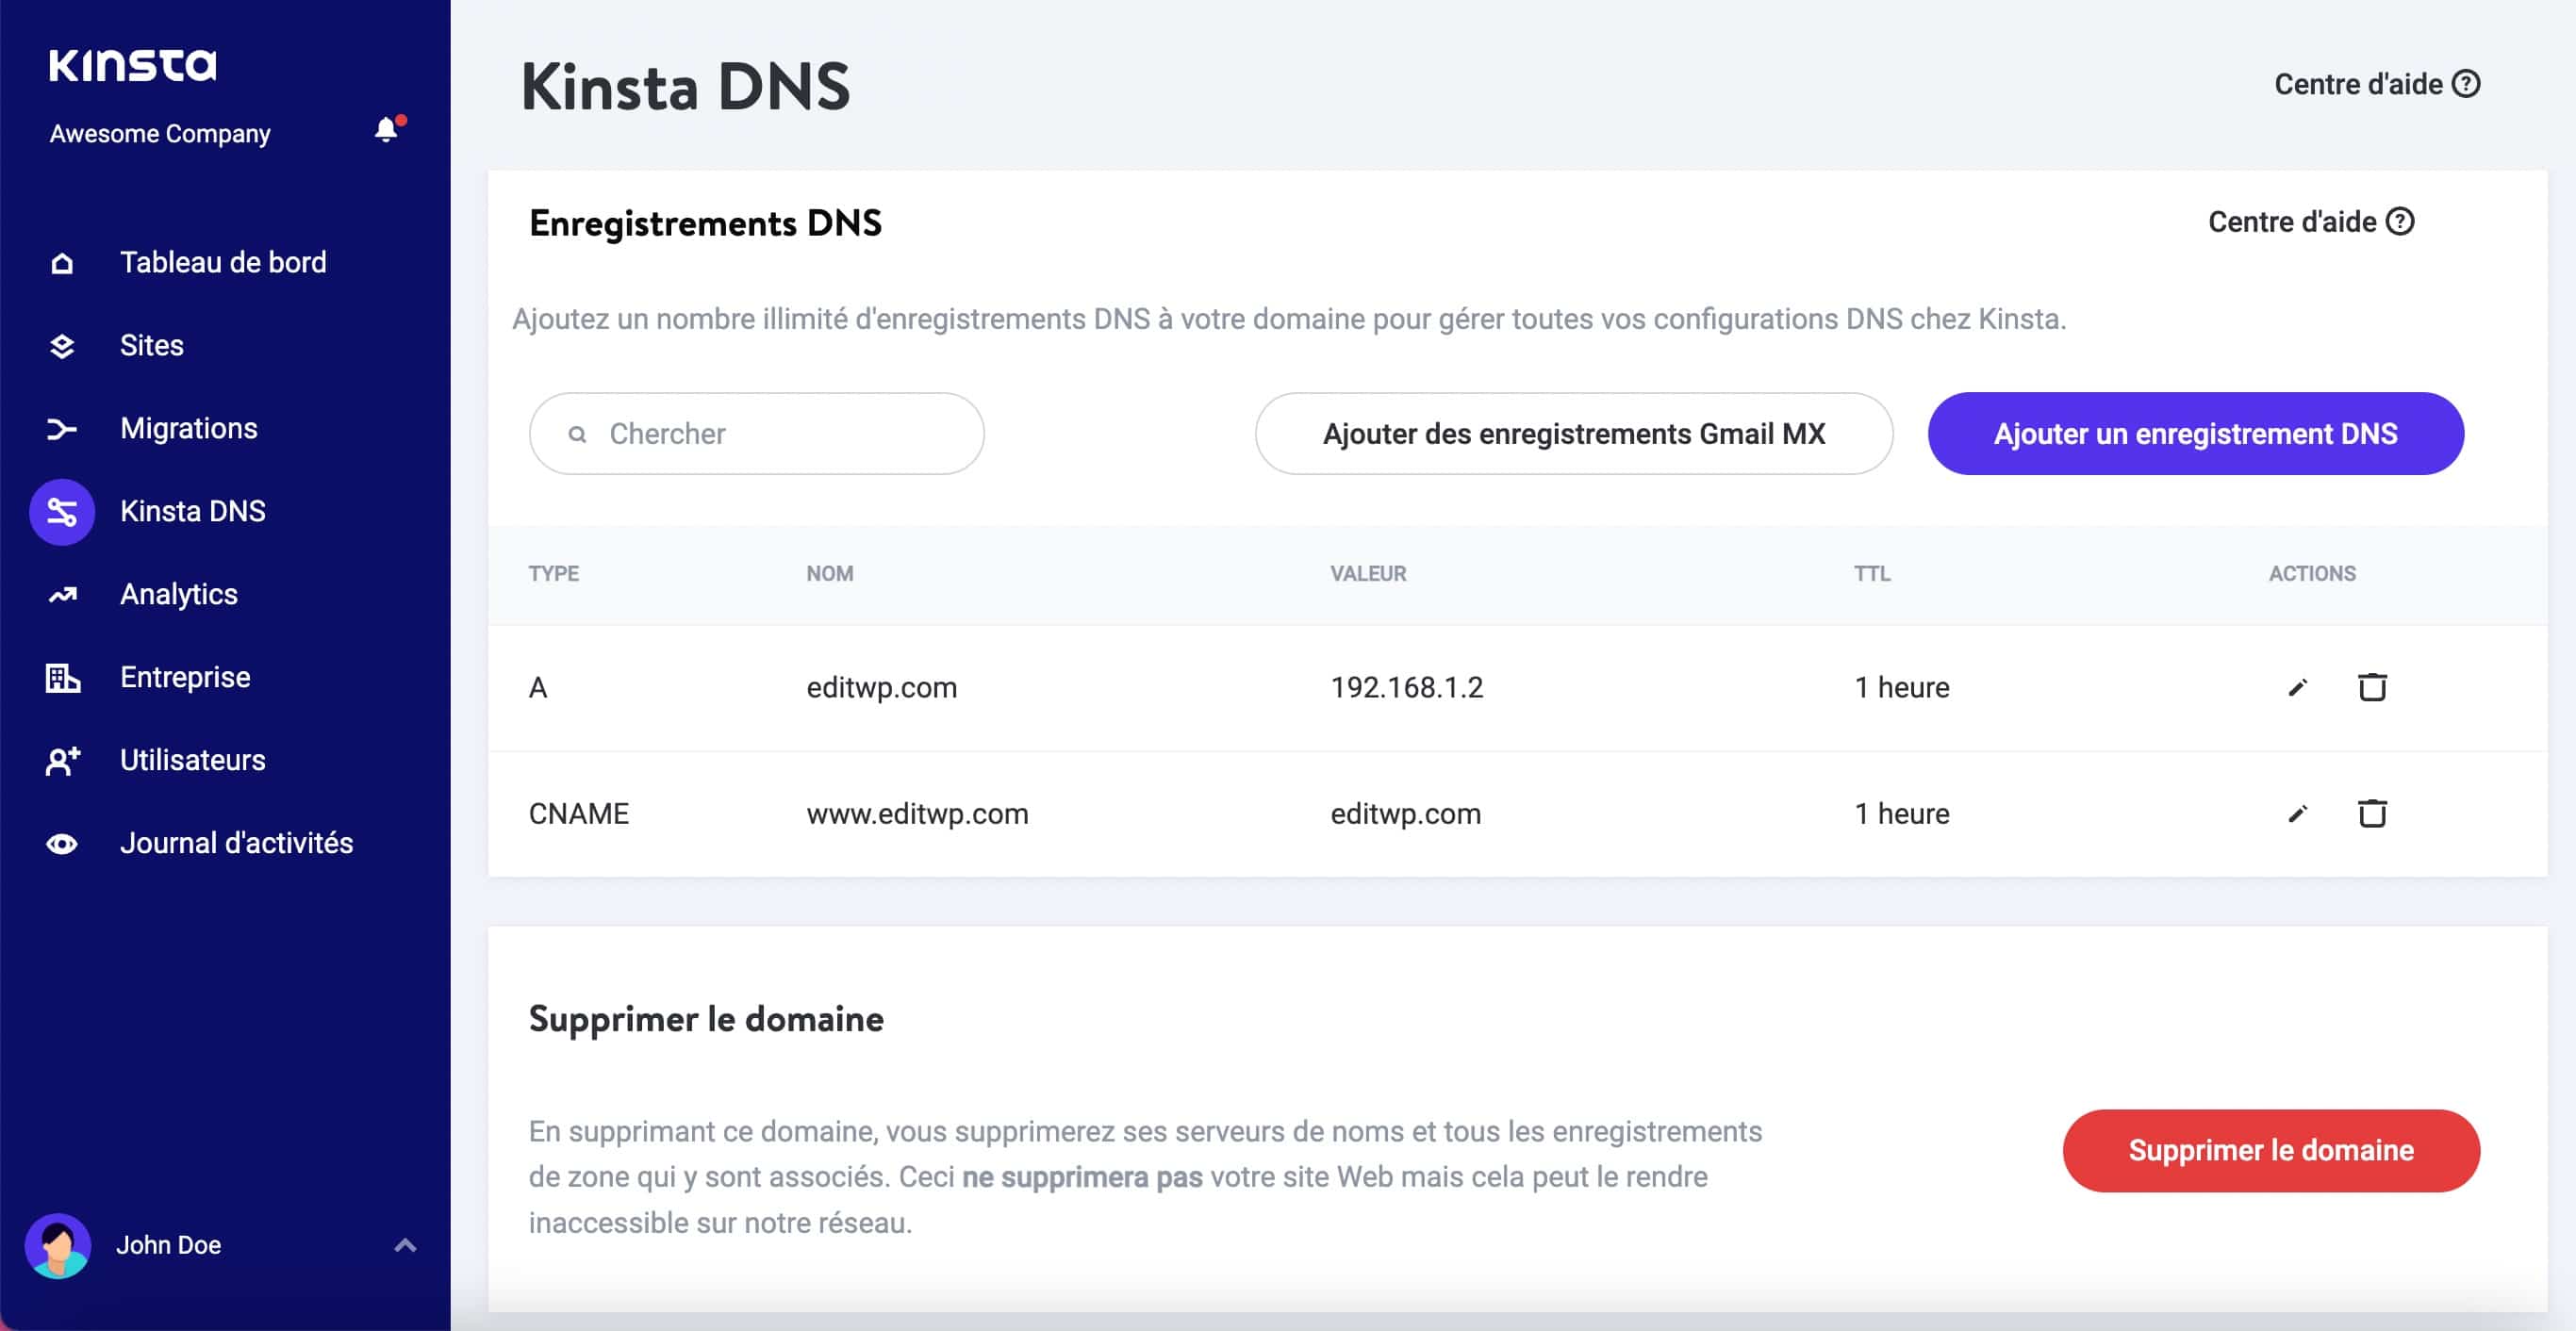Click the Journal d'activités eye icon
This screenshot has height=1331, width=2576.
(61, 843)
